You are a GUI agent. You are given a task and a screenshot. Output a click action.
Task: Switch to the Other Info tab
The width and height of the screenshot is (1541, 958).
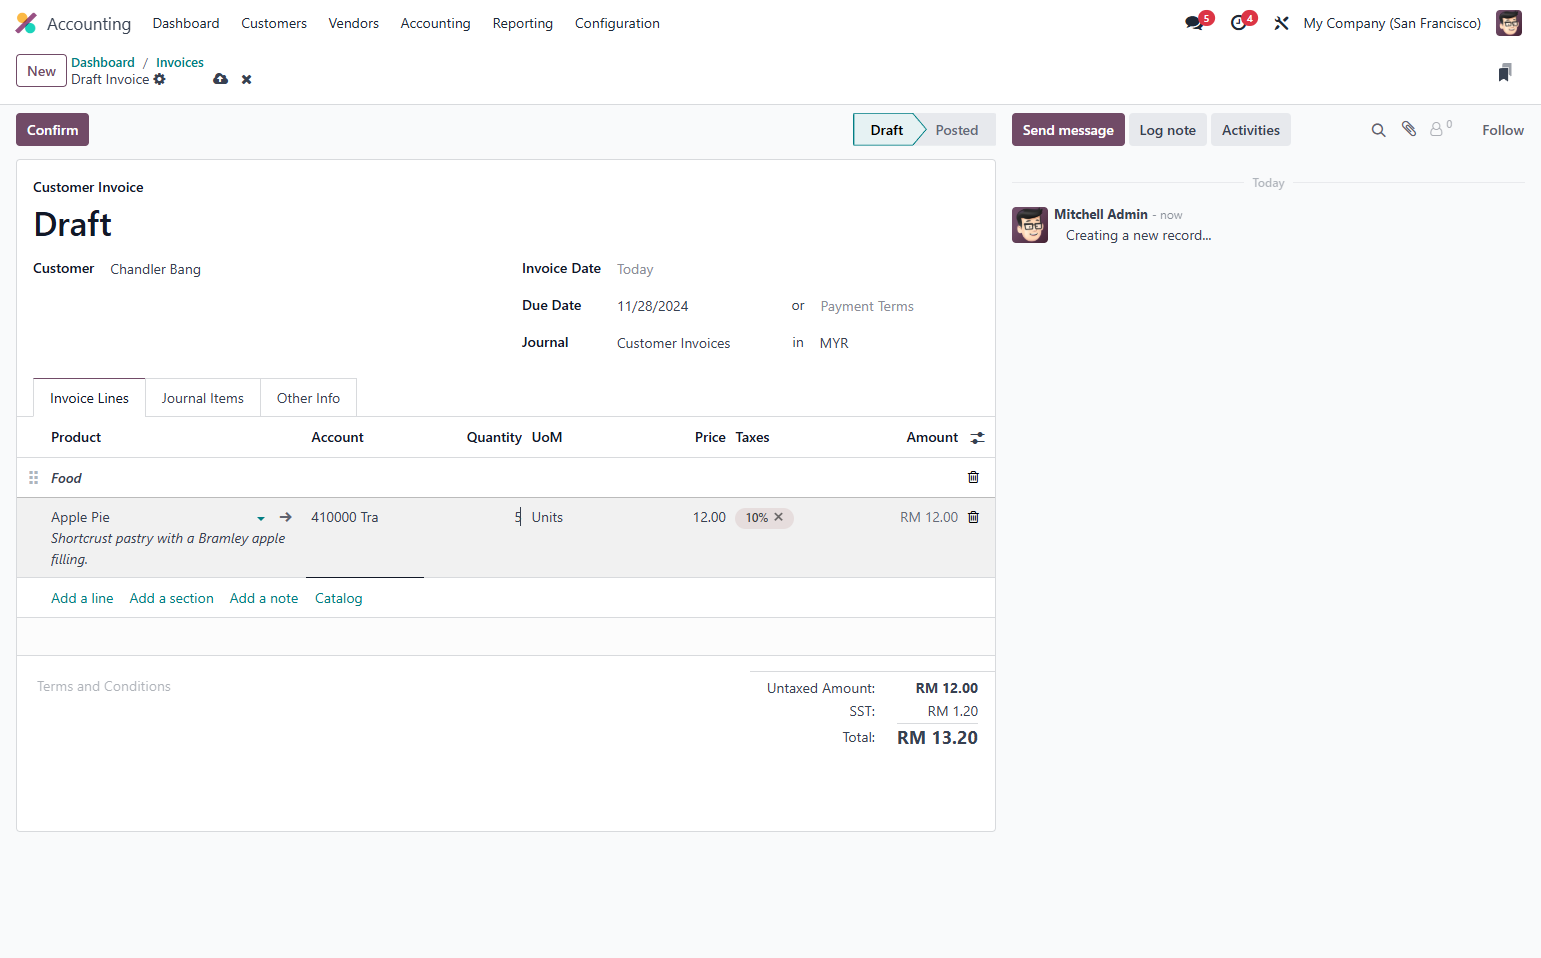[x=308, y=398]
